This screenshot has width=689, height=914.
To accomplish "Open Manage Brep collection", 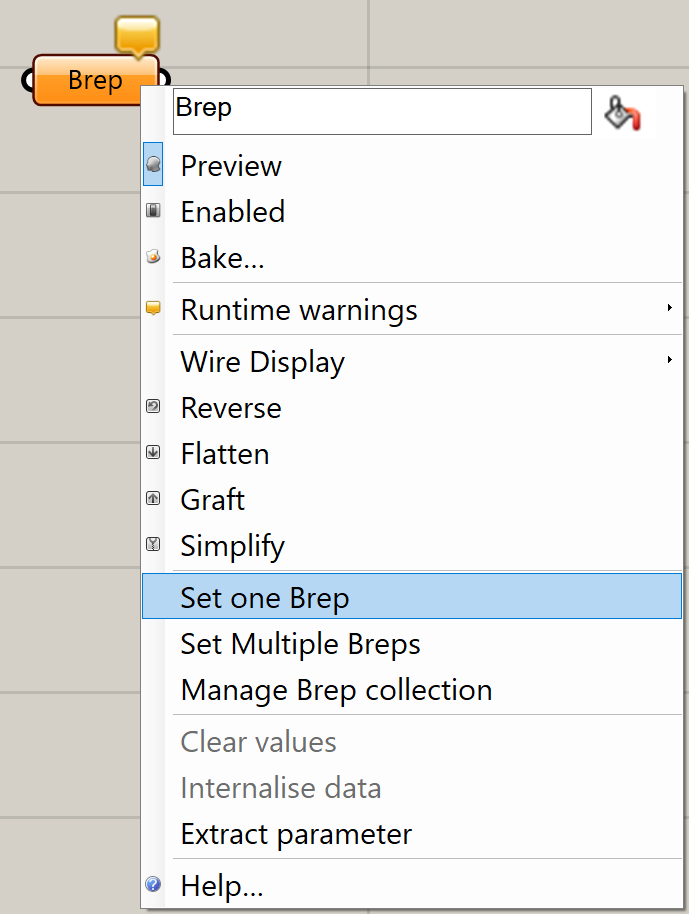I will point(336,690).
